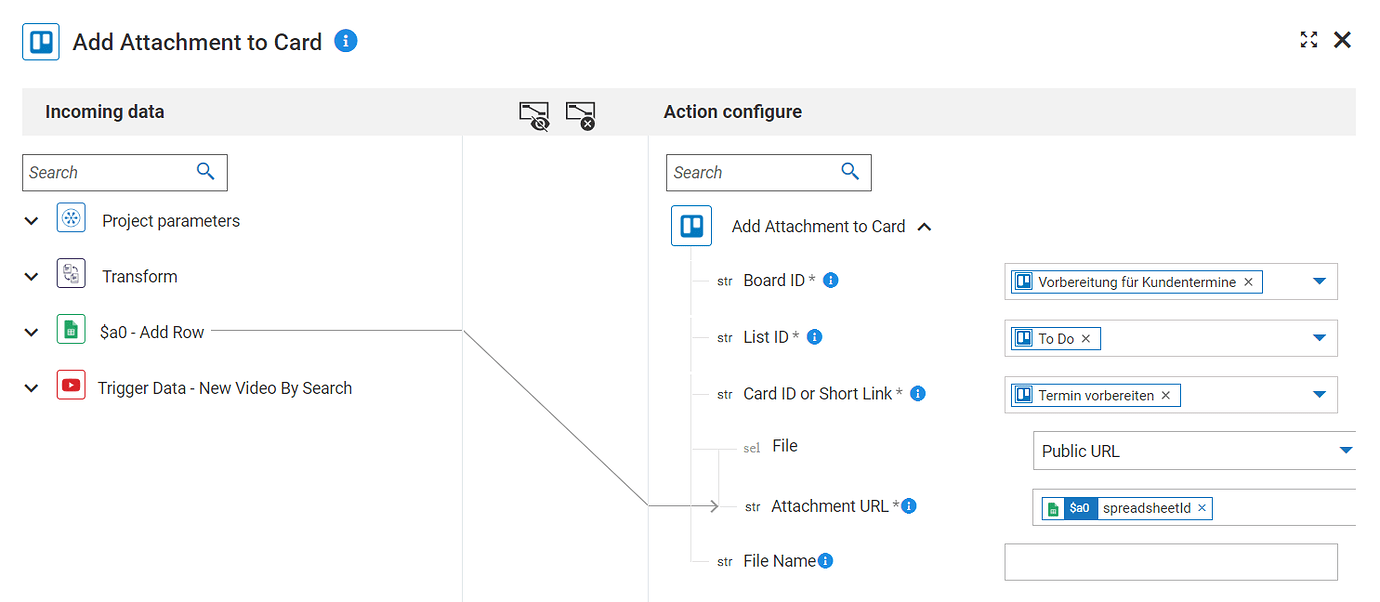Click the Transform step icon
The height and width of the screenshot is (602, 1380).
point(71,273)
